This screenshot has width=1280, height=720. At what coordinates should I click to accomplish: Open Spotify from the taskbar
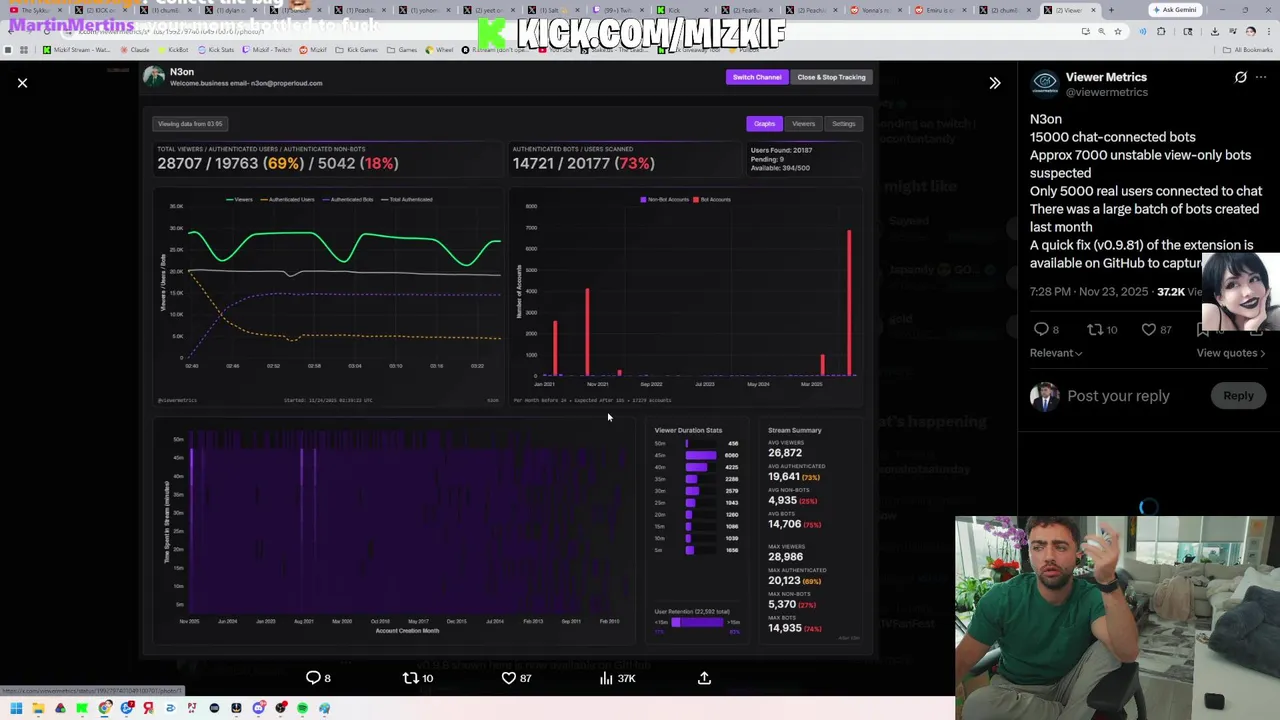point(302,708)
